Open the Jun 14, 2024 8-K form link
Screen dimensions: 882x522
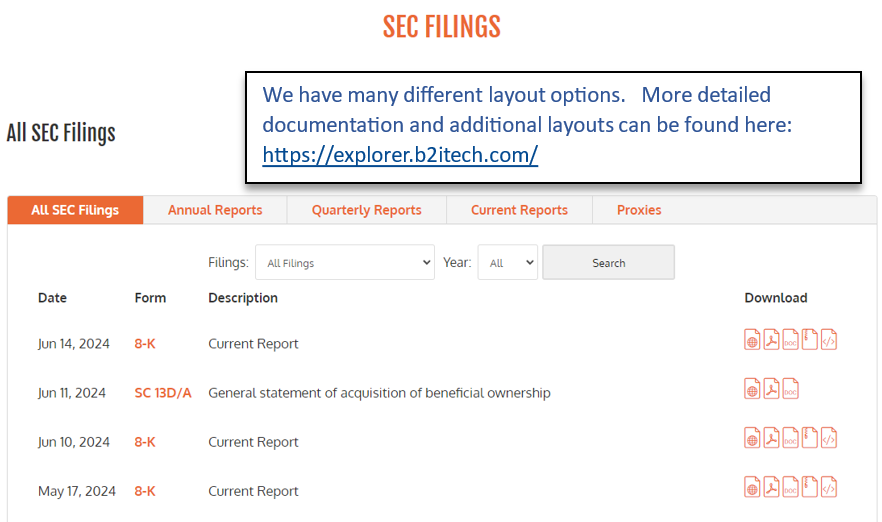click(145, 344)
